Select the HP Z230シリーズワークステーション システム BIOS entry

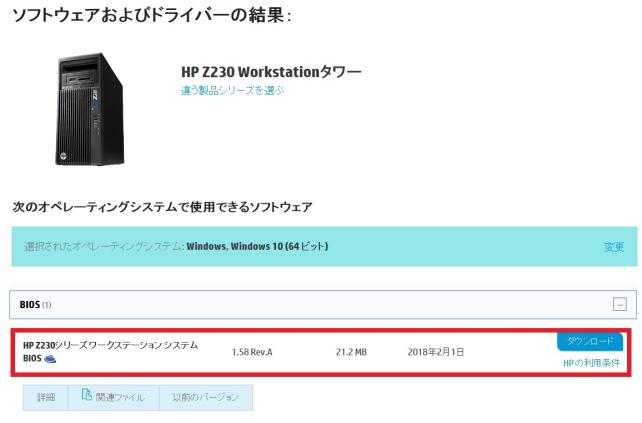point(111,352)
